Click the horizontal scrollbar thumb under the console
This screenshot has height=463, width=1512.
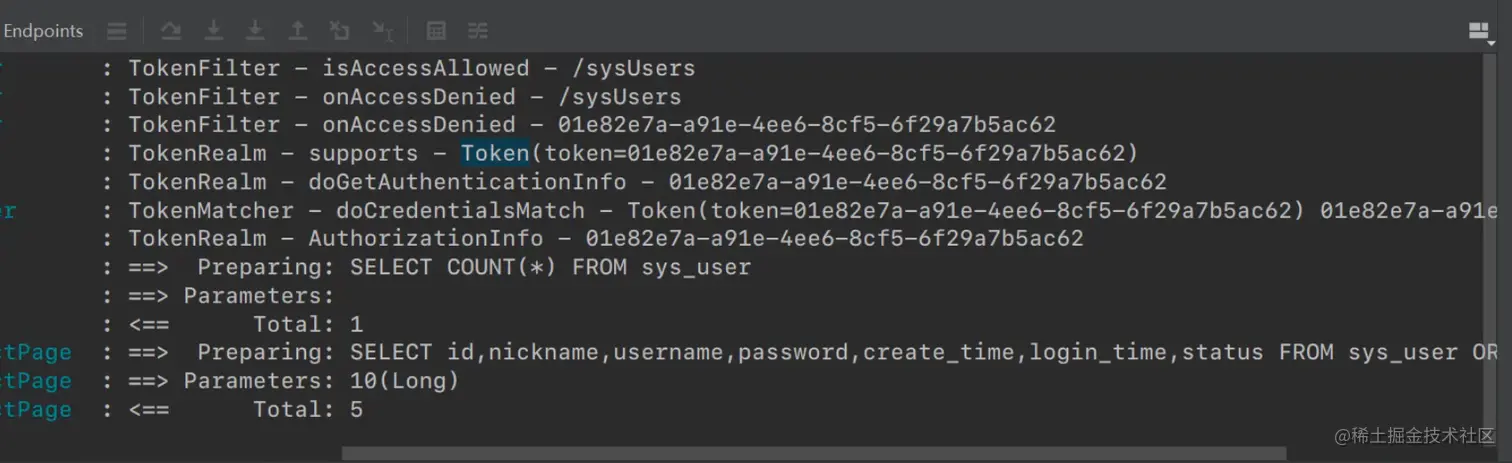point(814,453)
